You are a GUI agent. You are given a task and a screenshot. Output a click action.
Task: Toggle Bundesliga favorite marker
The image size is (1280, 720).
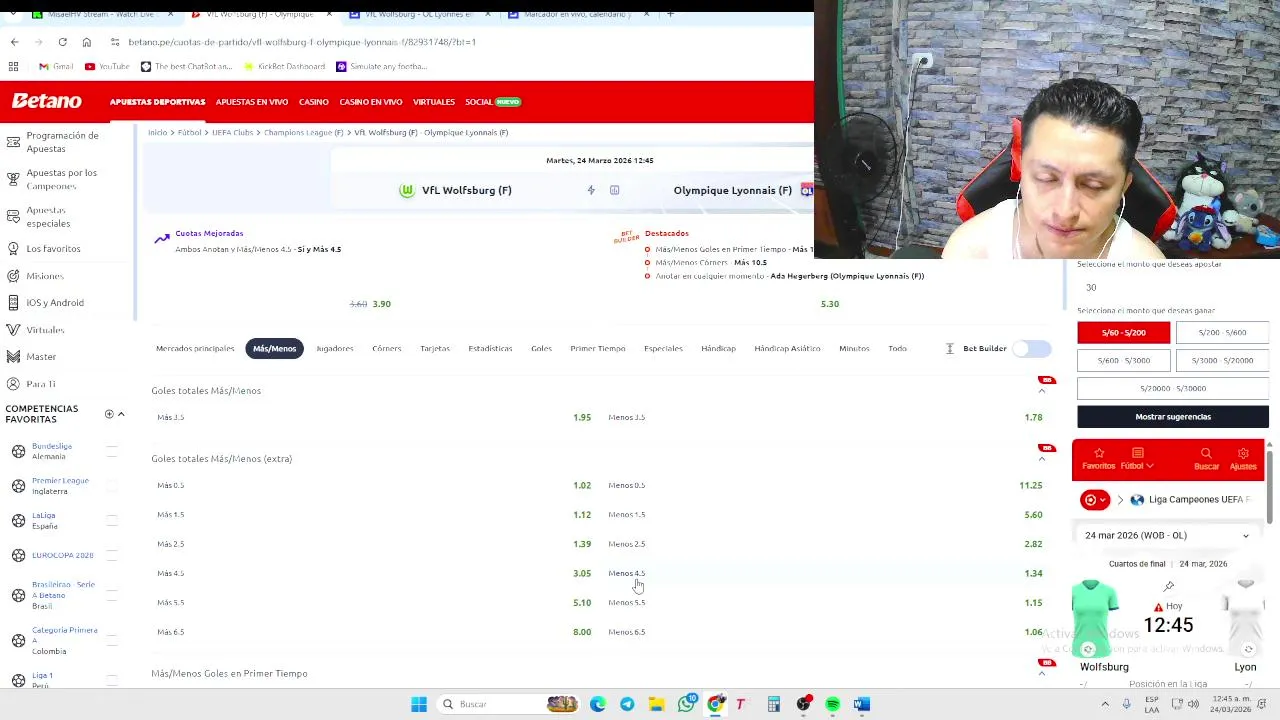[112, 451]
